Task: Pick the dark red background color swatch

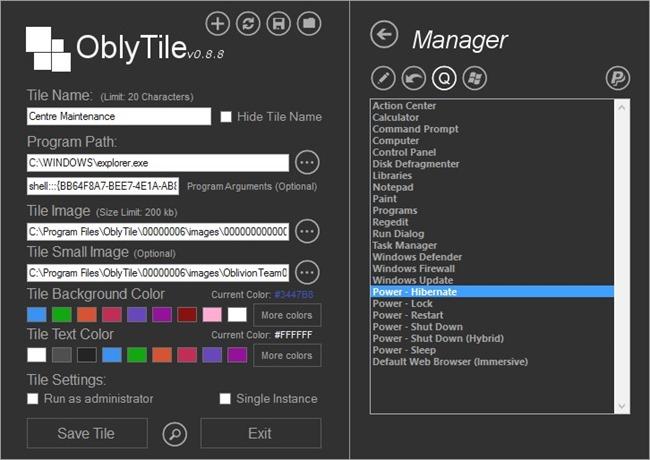Action: 187,315
